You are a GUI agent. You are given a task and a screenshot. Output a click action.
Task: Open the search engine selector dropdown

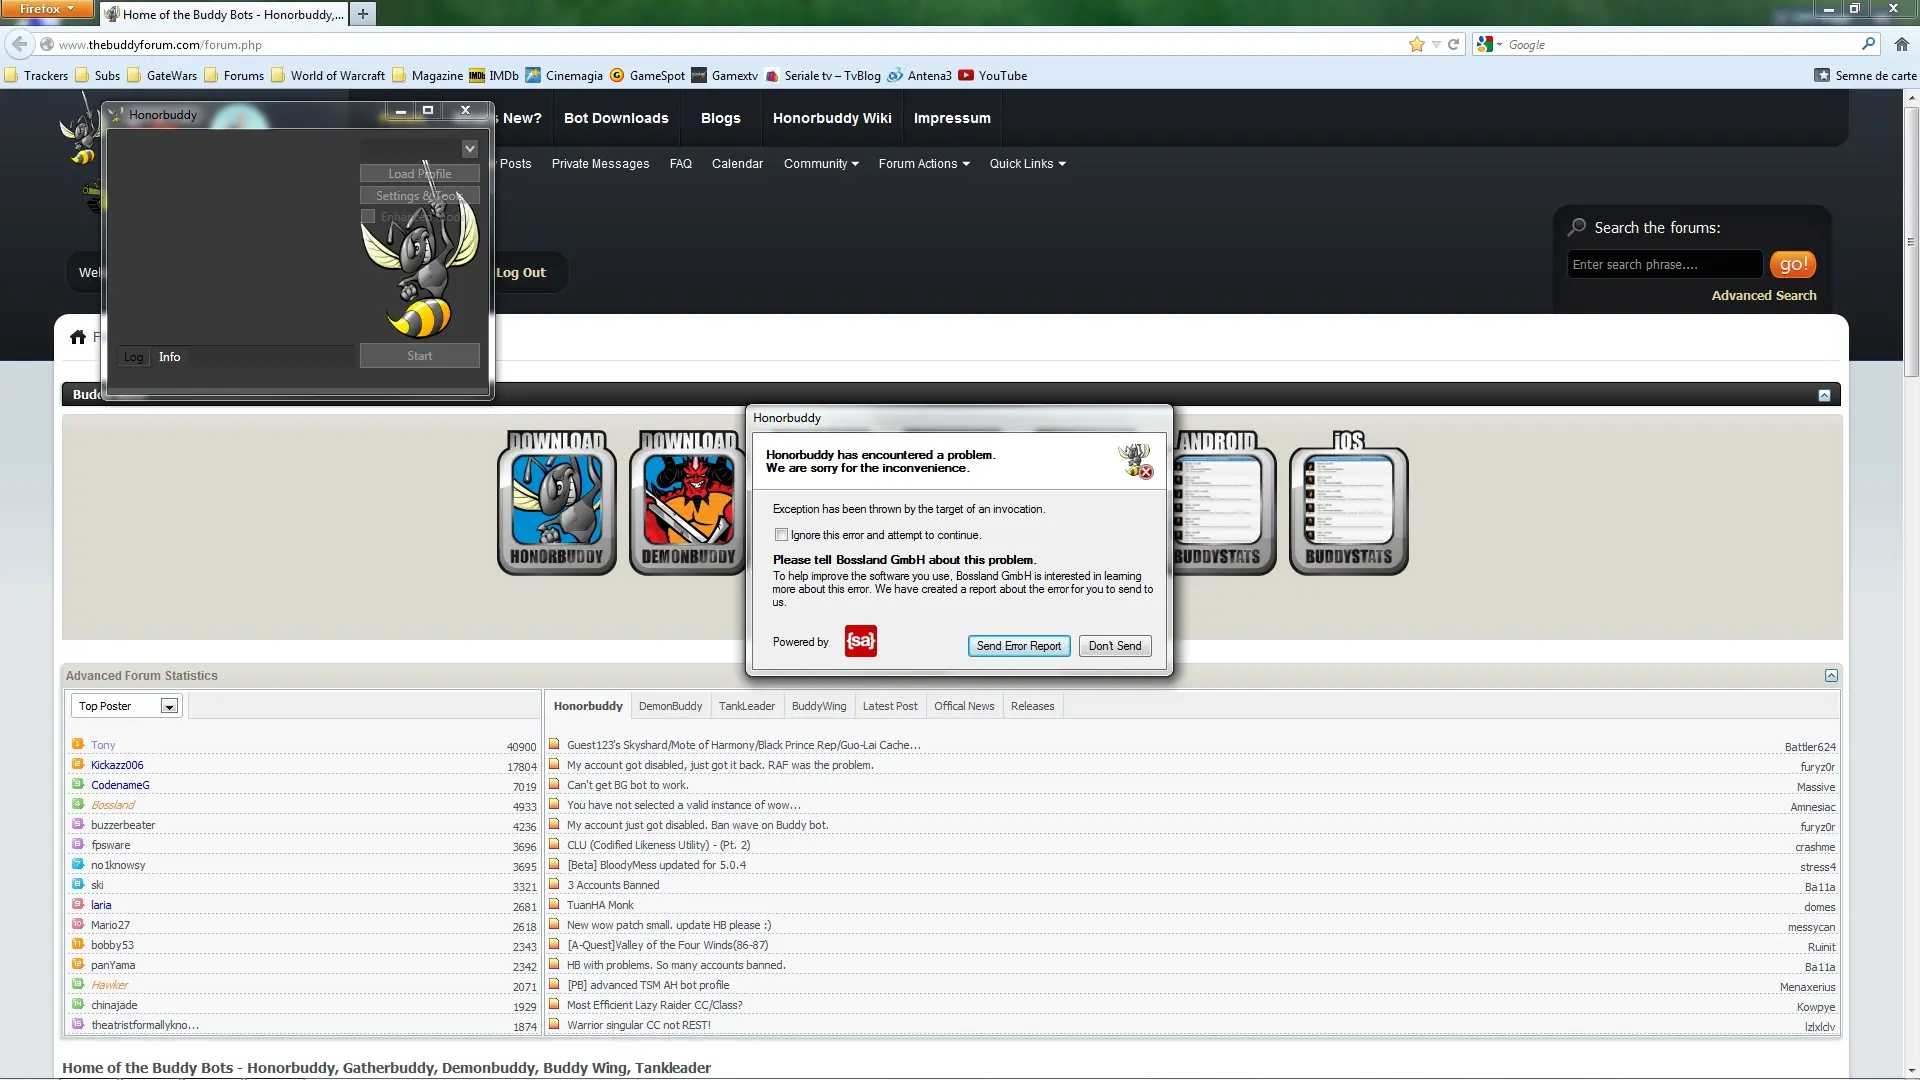(x=1489, y=44)
